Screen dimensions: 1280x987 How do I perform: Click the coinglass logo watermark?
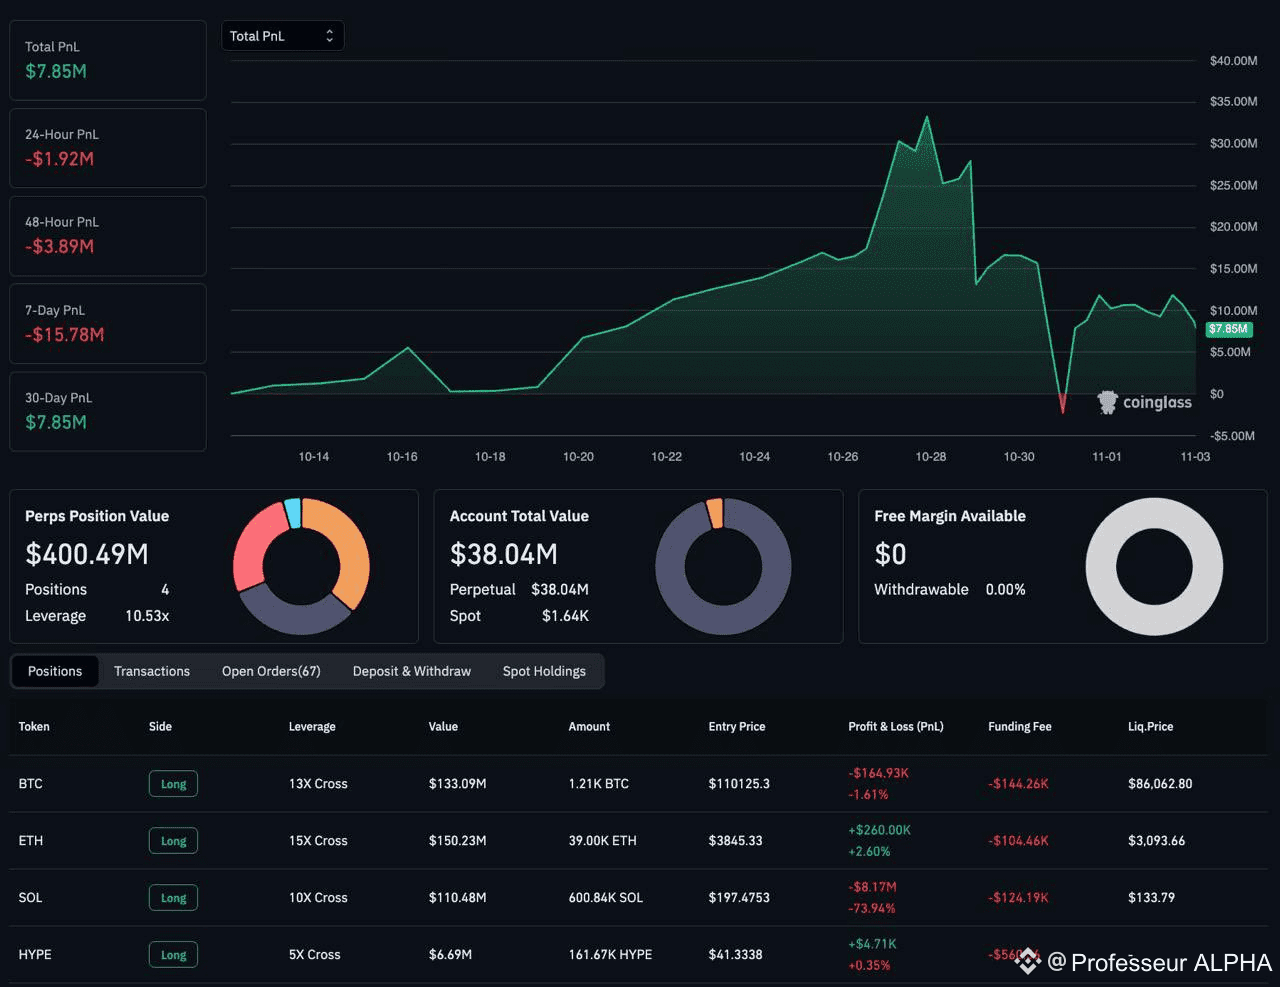[1145, 402]
